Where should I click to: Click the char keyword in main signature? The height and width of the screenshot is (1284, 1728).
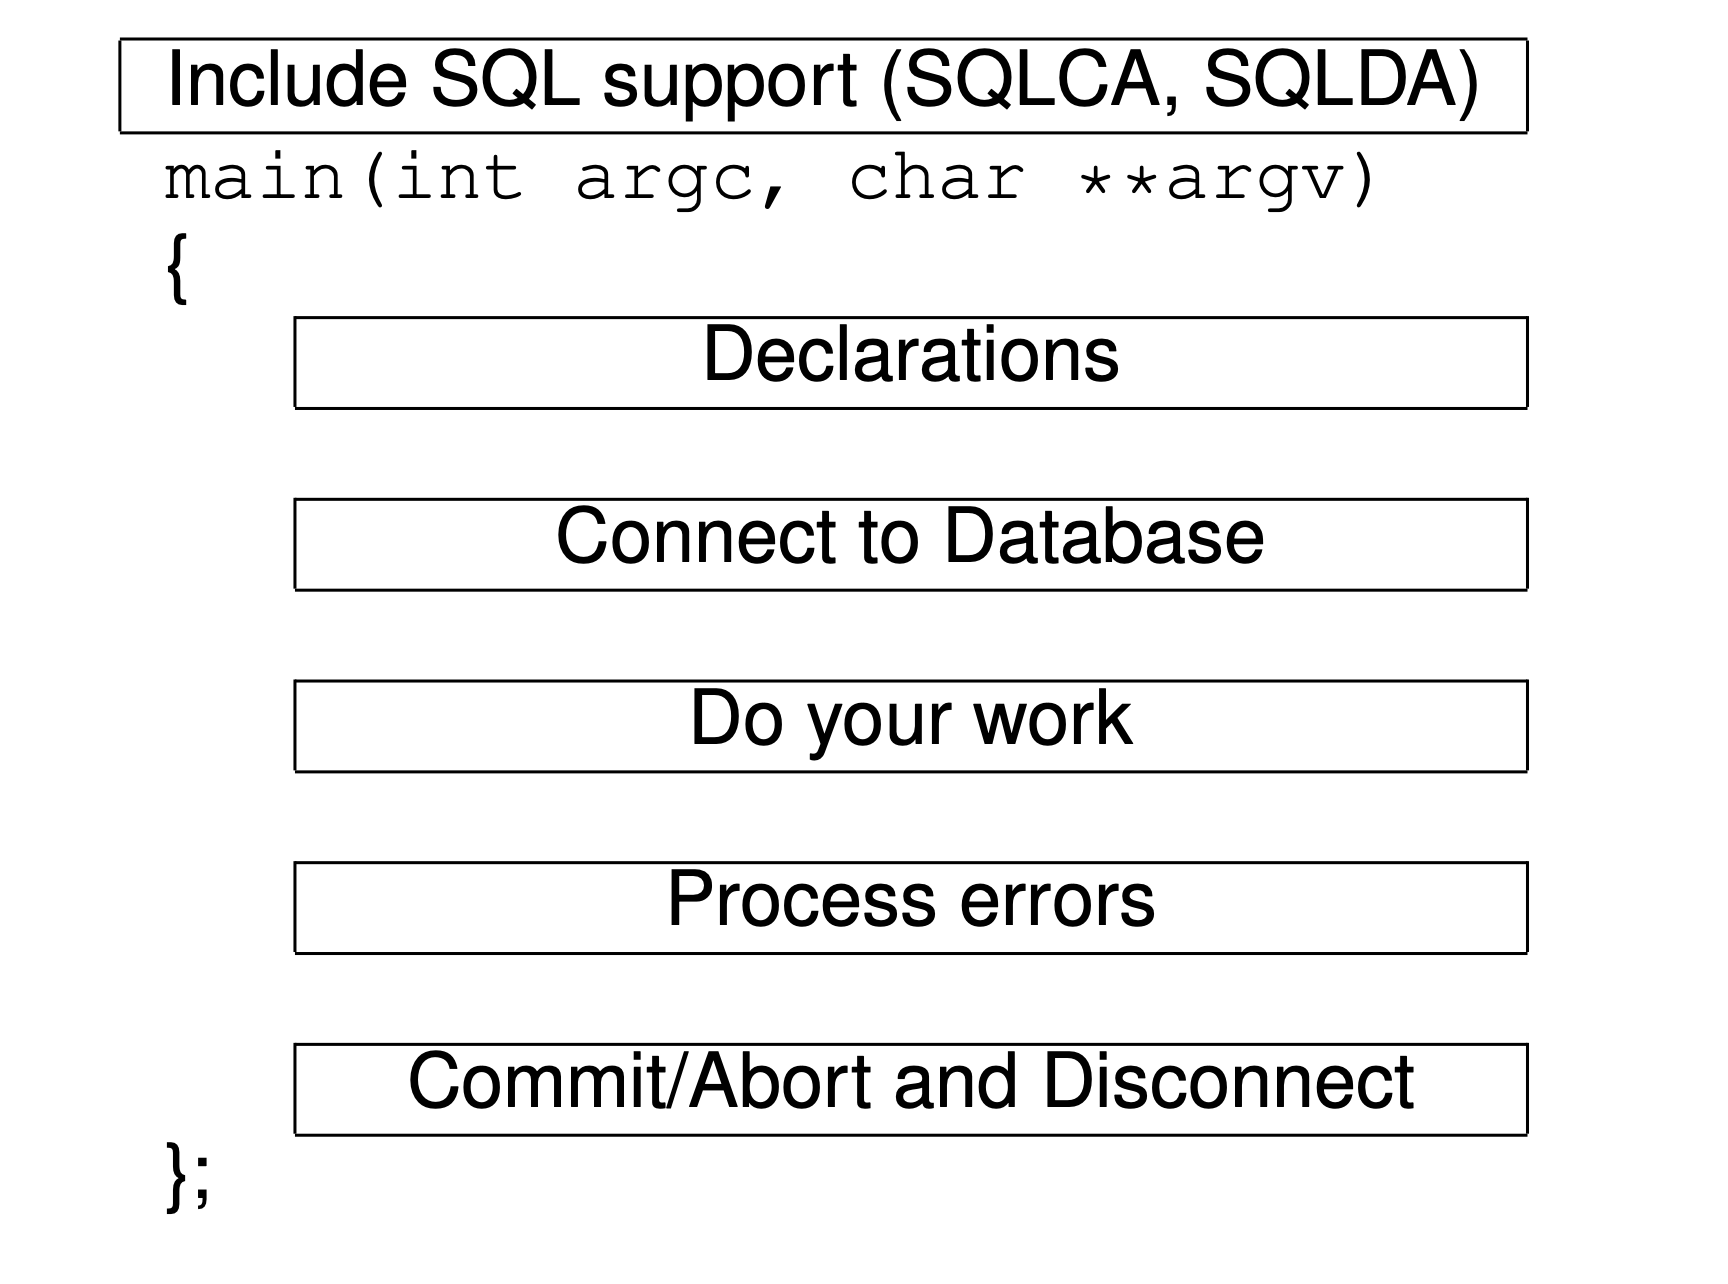pos(936,180)
